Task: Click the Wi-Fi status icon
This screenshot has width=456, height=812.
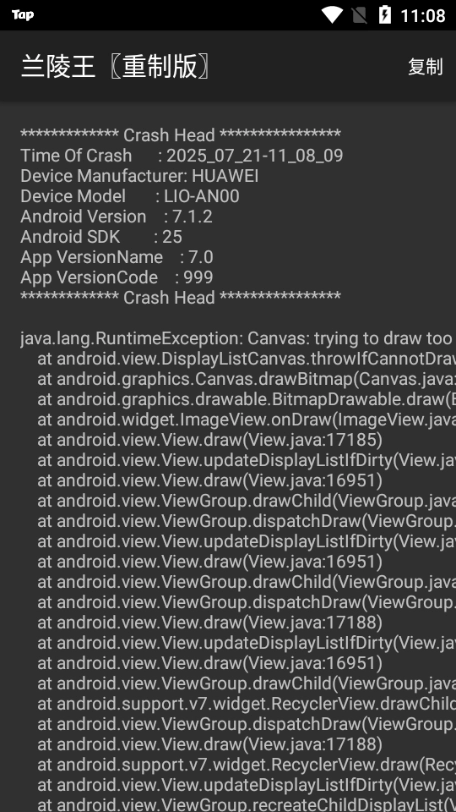Action: tap(332, 14)
